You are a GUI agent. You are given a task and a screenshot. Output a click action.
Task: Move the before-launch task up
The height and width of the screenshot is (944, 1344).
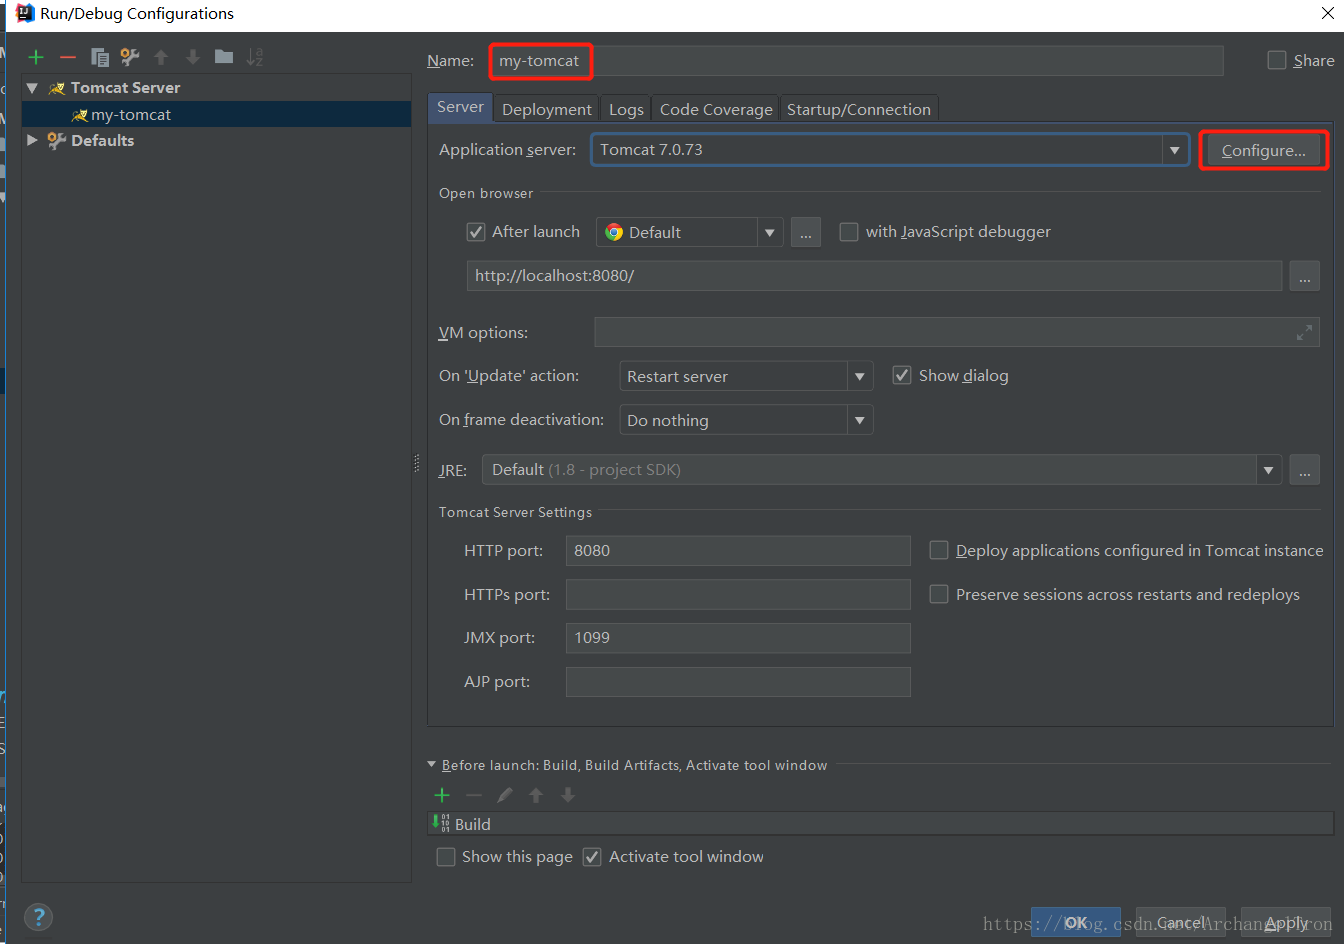[536, 795]
